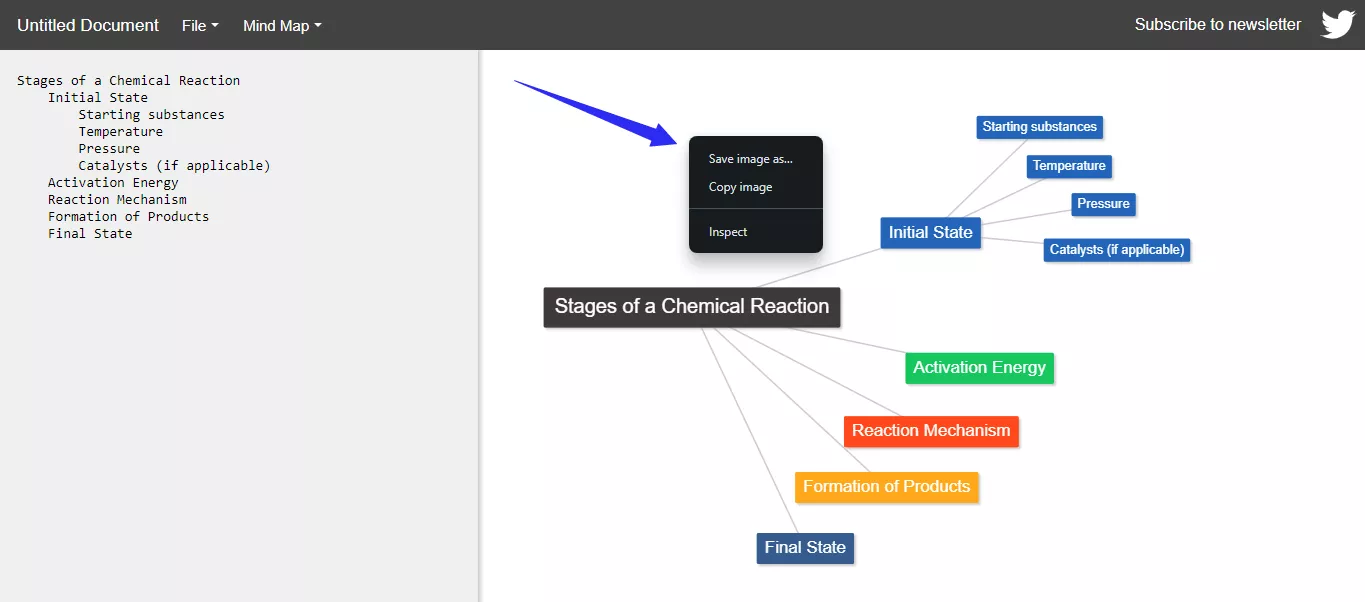Click the Catalysts (if applicable) node
1365x602 pixels.
[1116, 250]
